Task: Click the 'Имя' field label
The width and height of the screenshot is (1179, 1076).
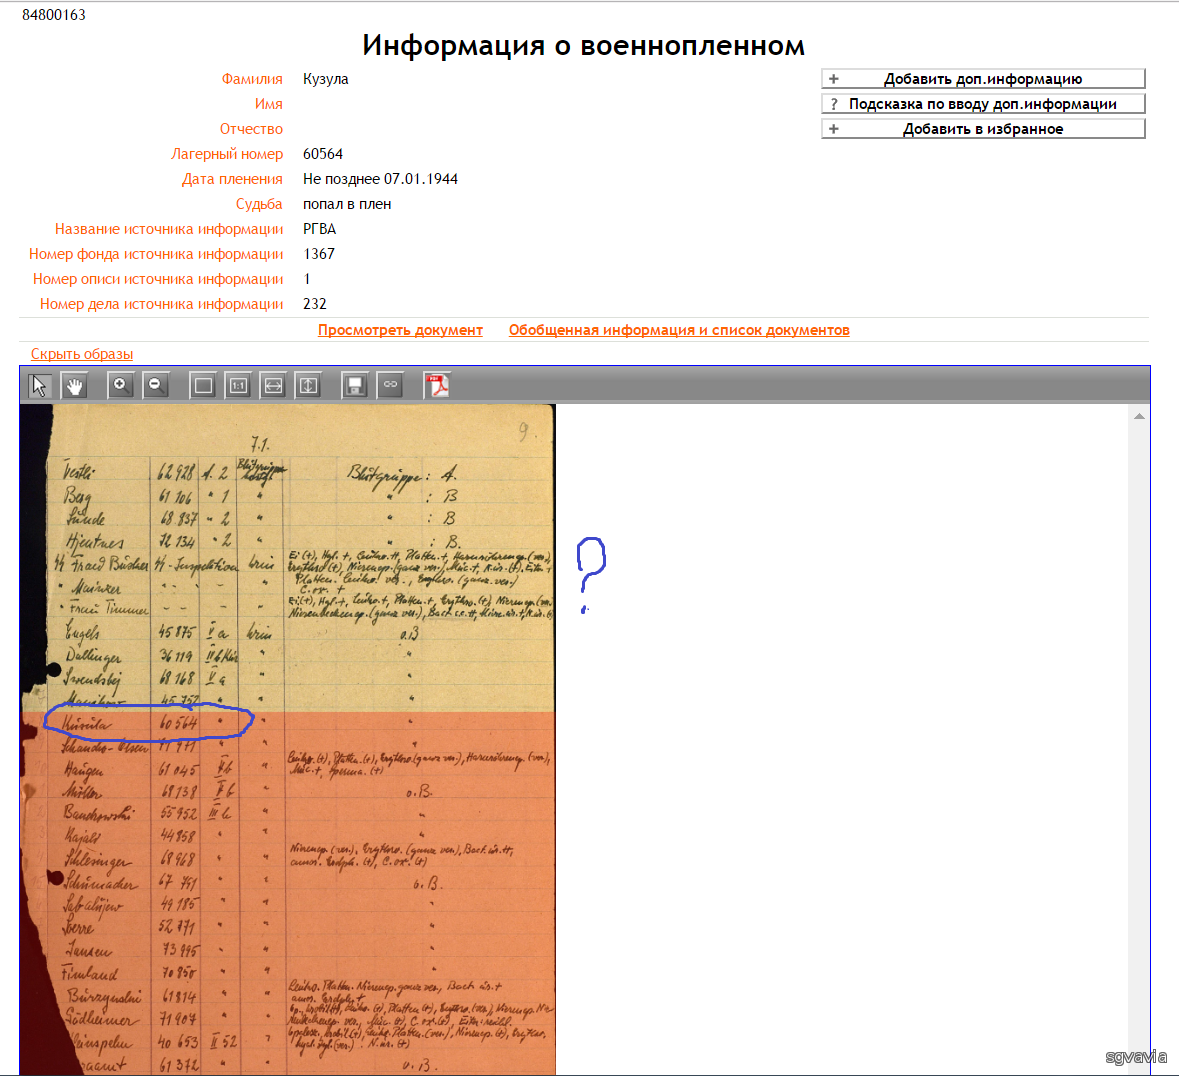Action: [x=268, y=104]
